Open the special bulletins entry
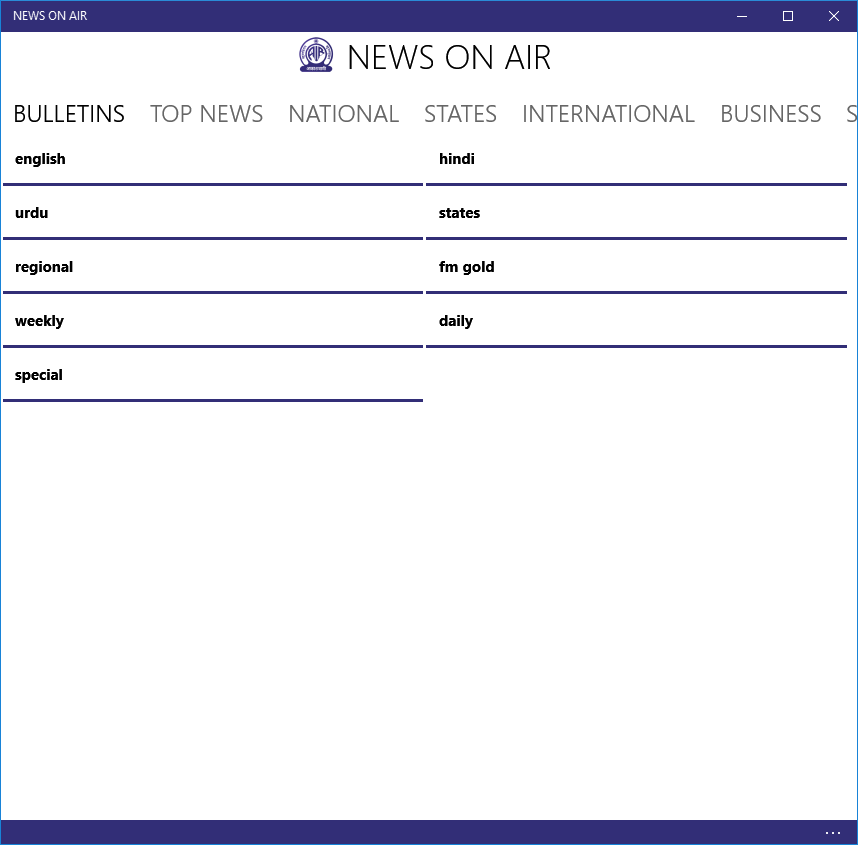The width and height of the screenshot is (858, 845). [x=213, y=376]
